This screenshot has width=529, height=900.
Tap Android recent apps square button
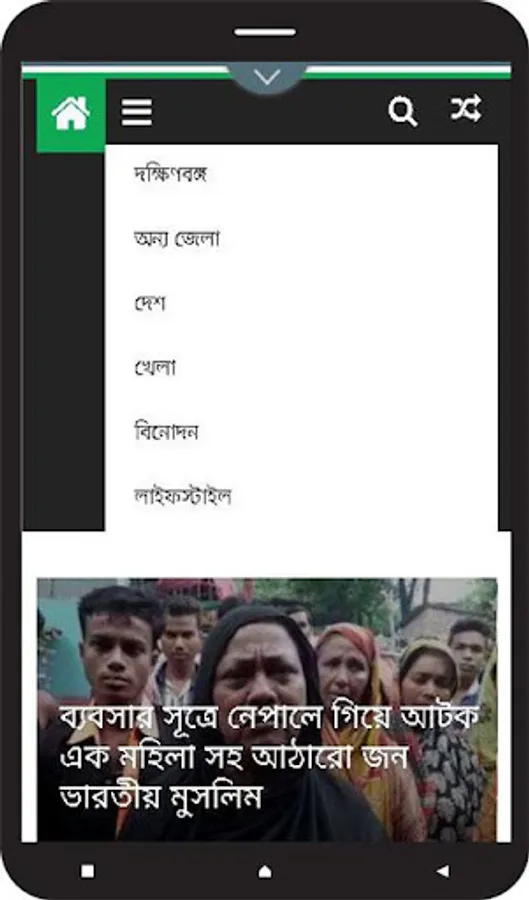87,871
